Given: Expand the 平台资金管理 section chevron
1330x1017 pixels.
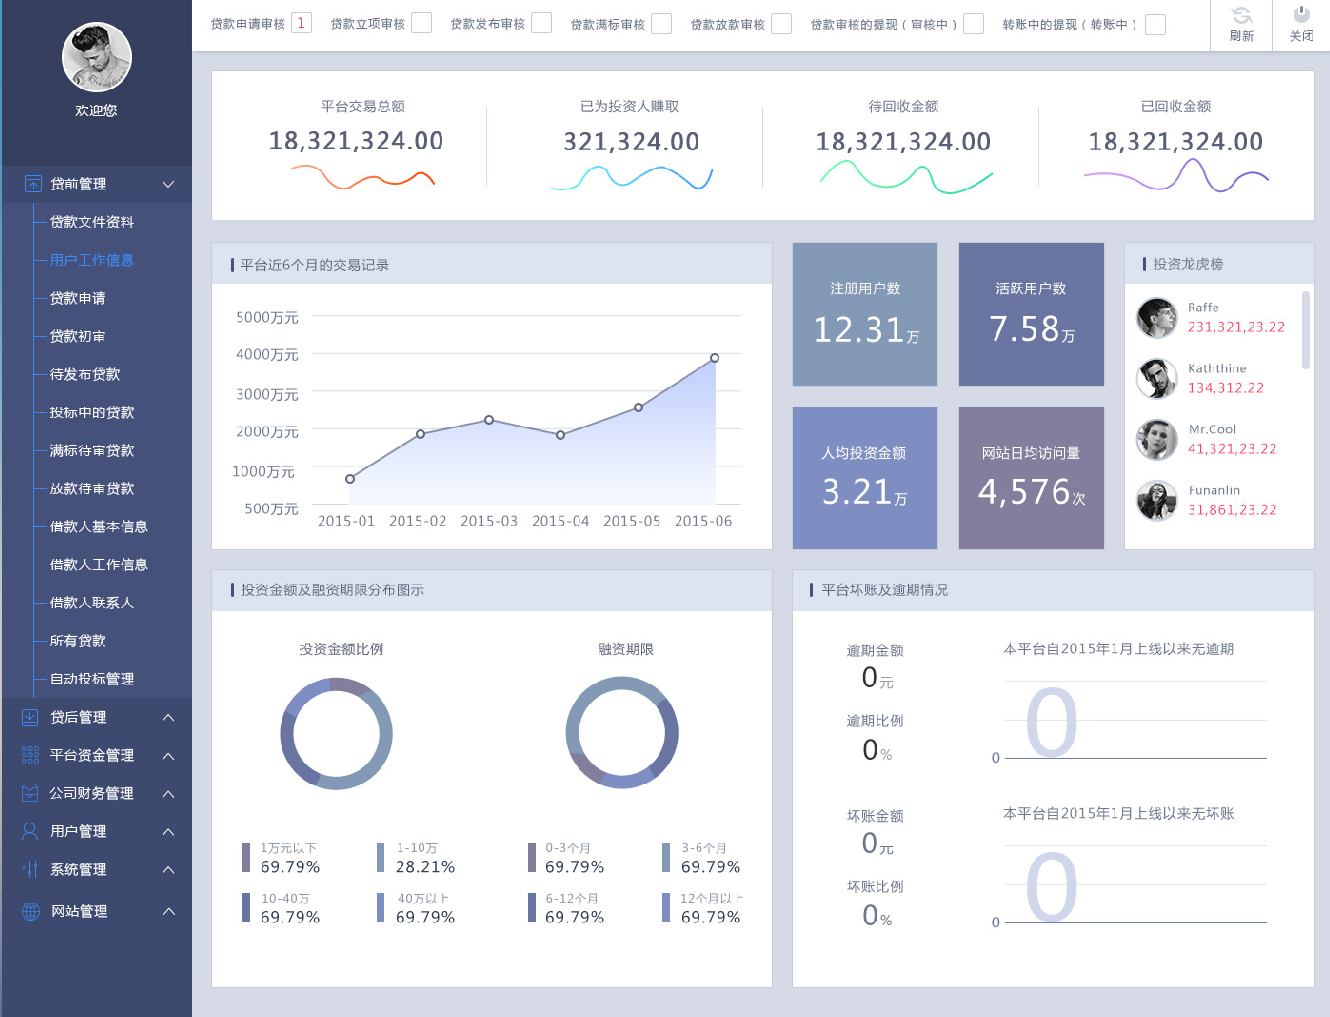Looking at the screenshot, I should [168, 755].
